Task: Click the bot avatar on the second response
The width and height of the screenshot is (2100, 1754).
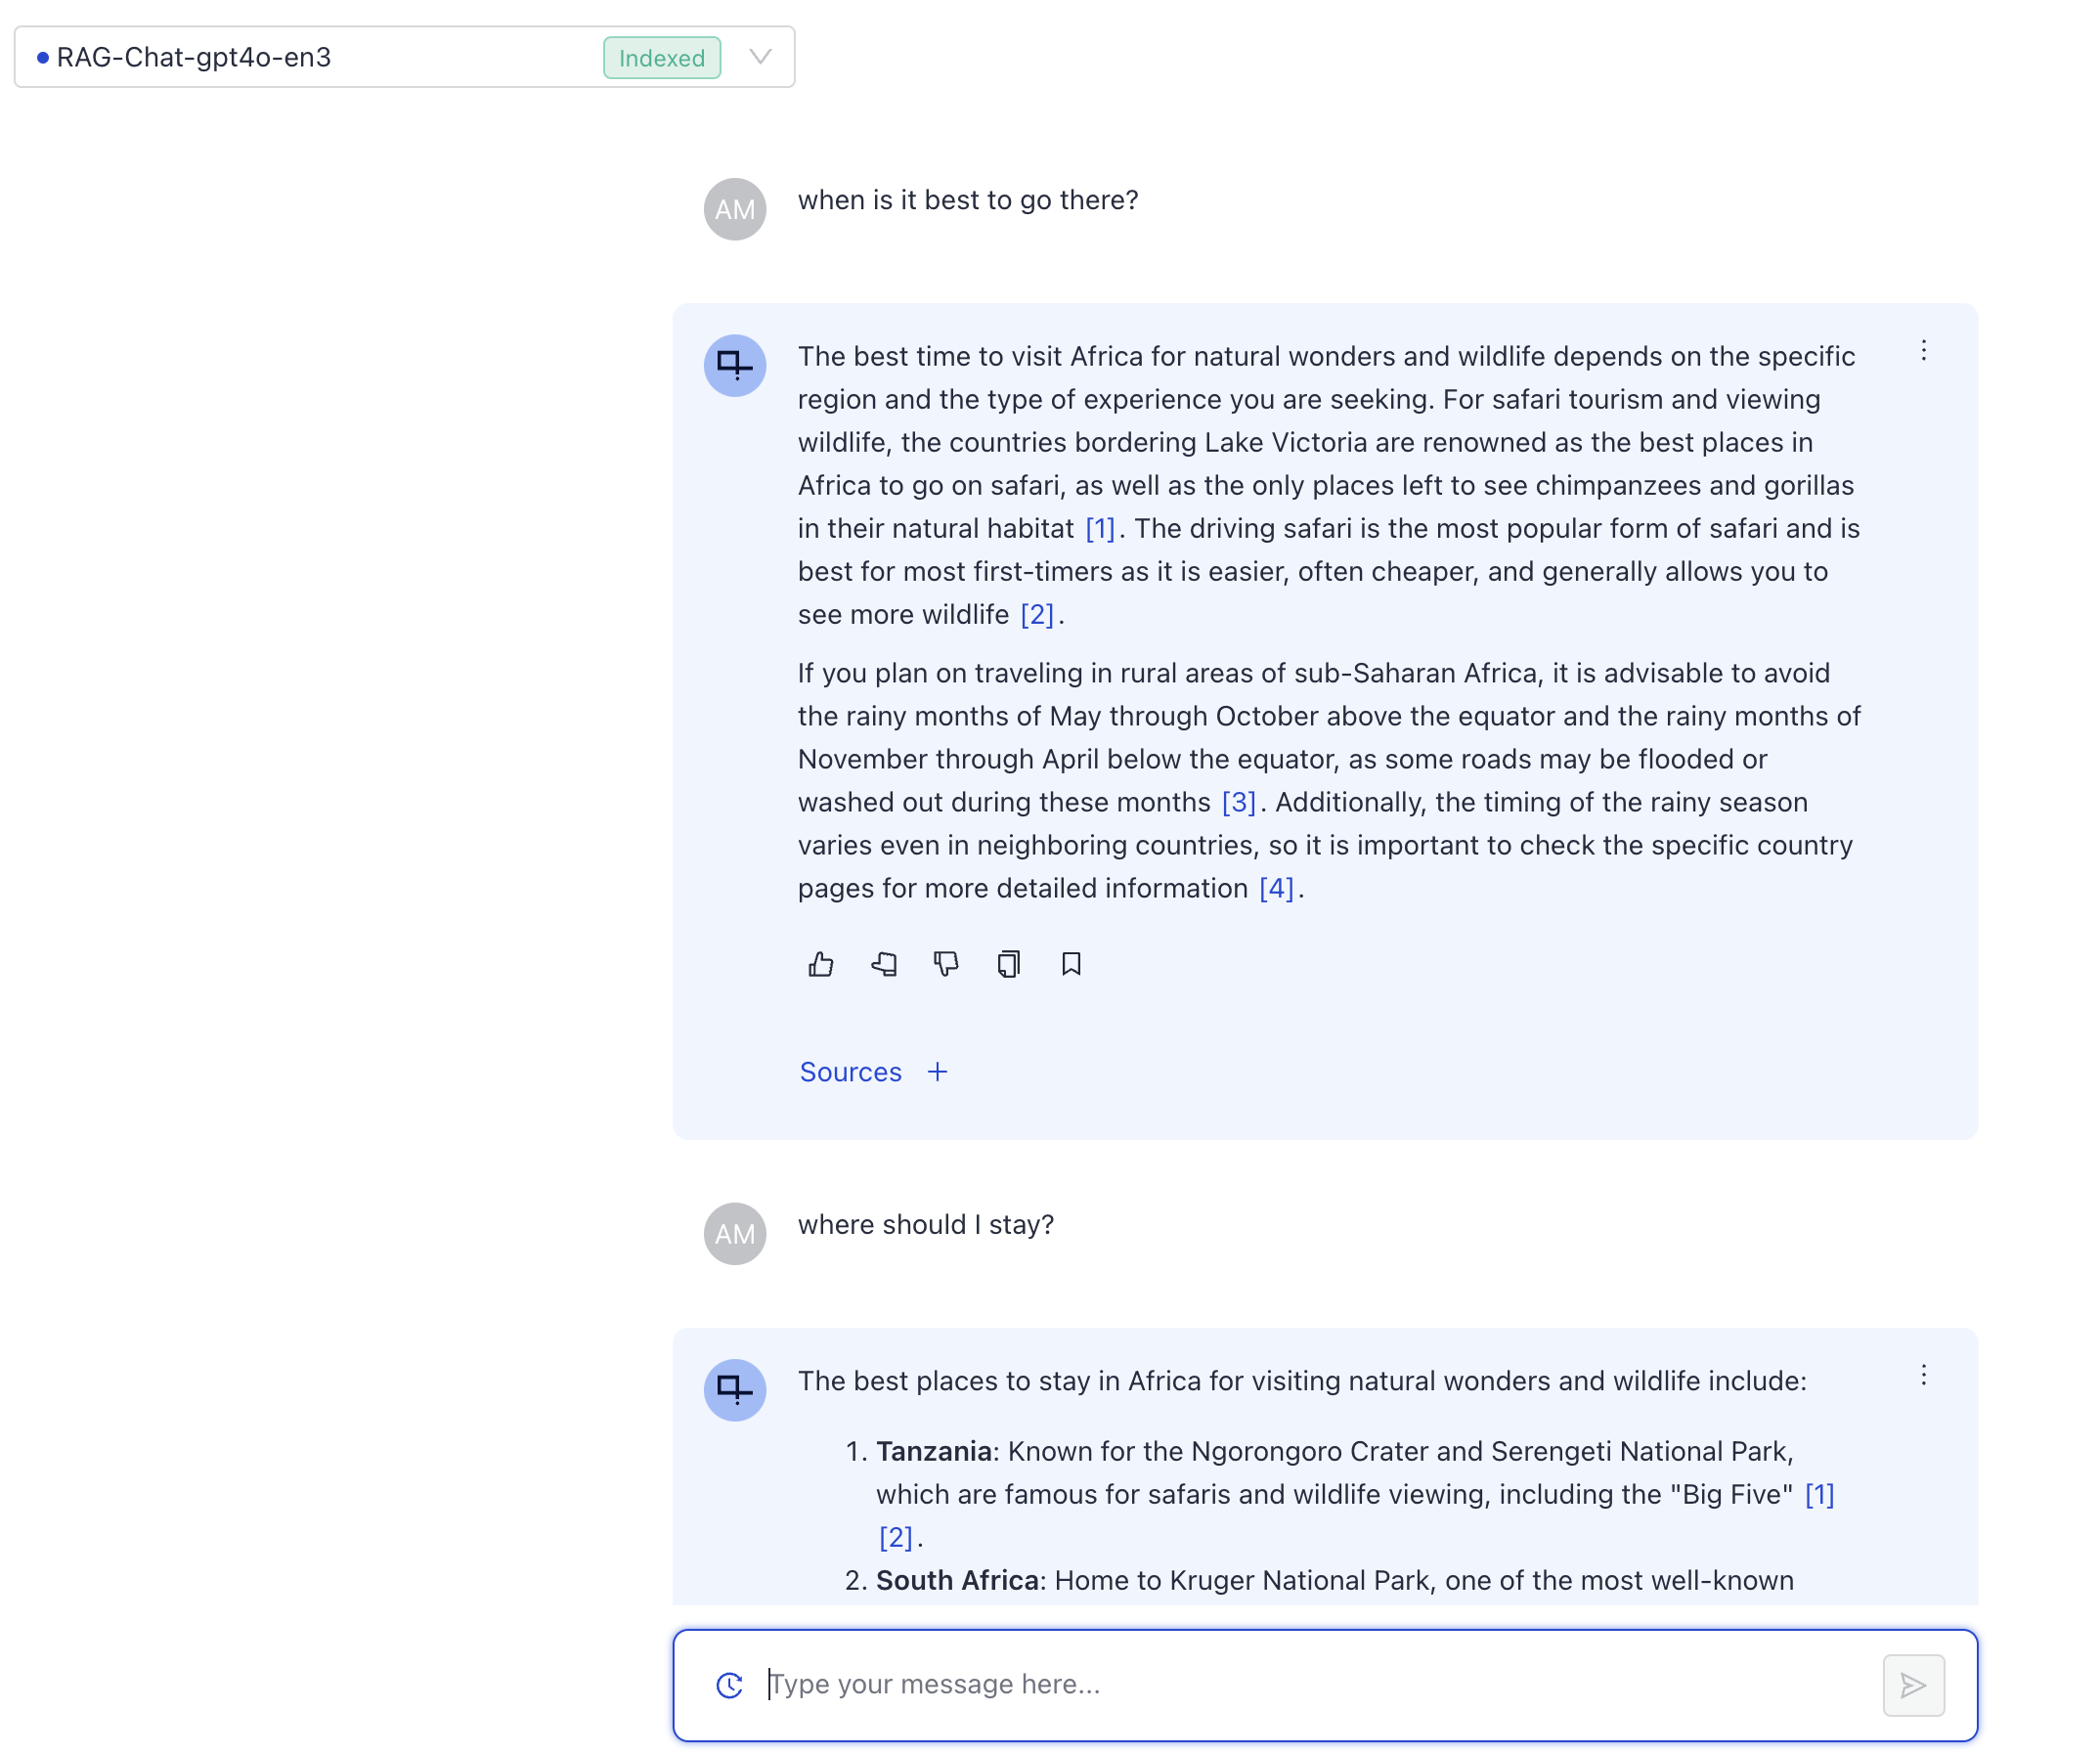Action: (735, 1390)
